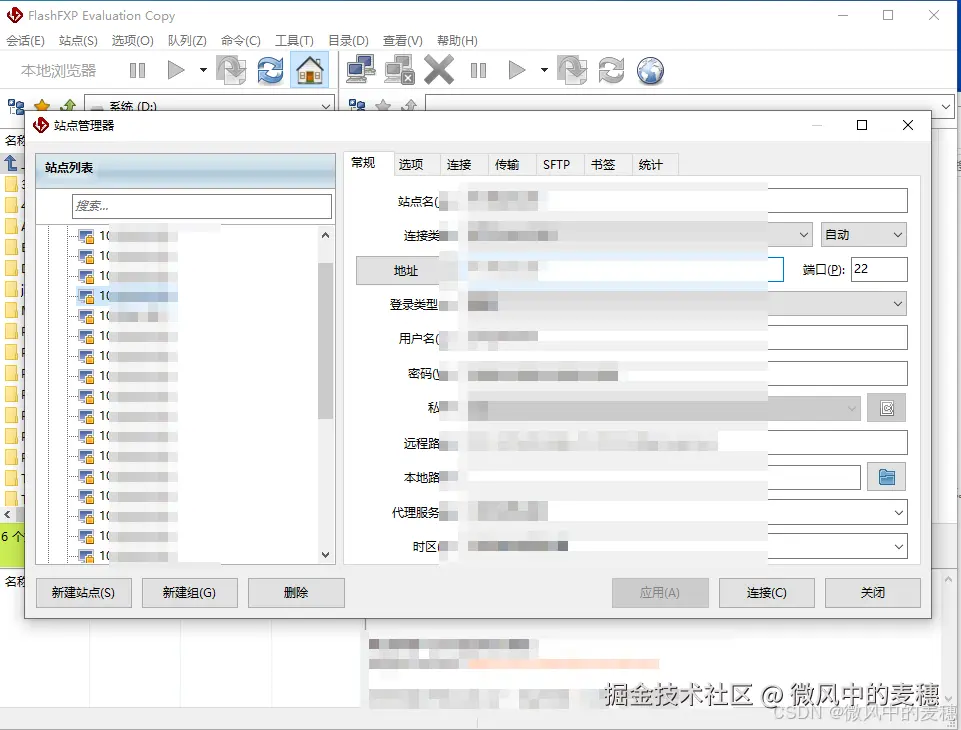Click the local parent folder up-arrow icon
This screenshot has width=961, height=730.
tap(69, 106)
